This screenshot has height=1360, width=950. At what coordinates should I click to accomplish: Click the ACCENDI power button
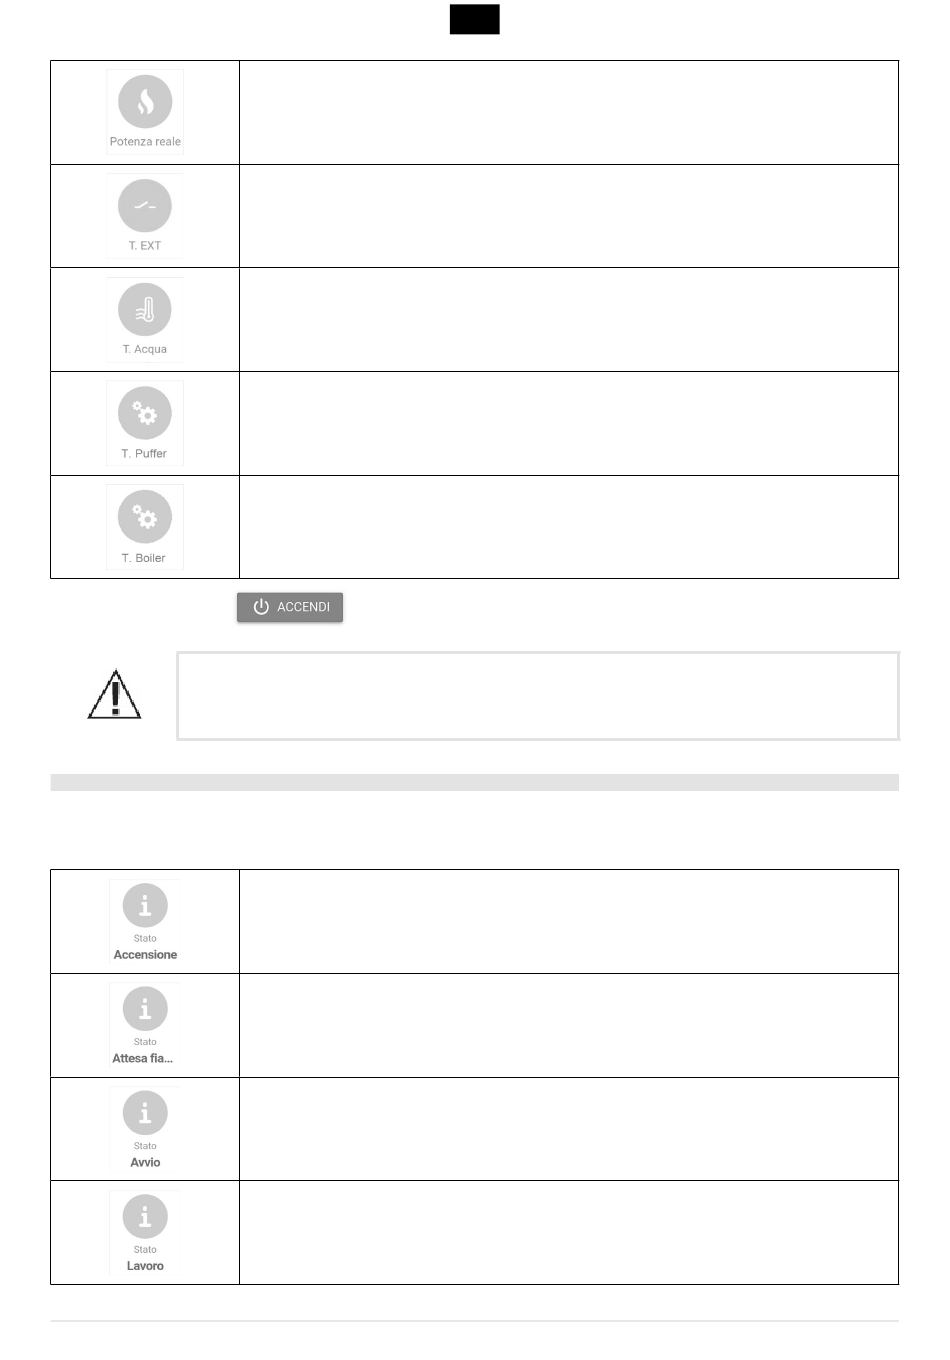pos(290,607)
